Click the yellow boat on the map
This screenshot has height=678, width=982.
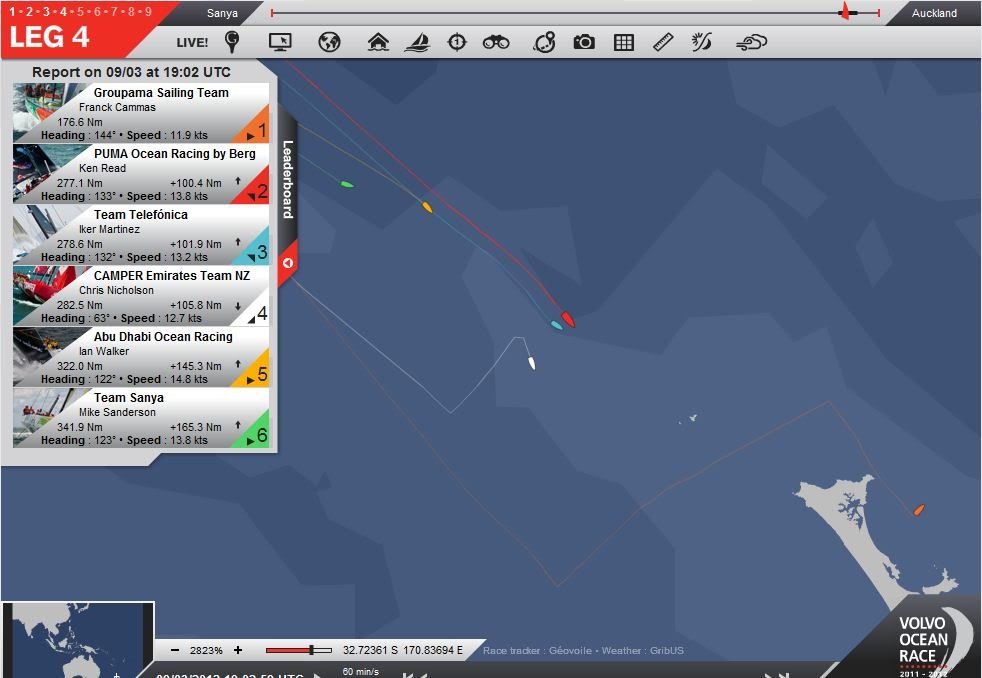(x=427, y=207)
